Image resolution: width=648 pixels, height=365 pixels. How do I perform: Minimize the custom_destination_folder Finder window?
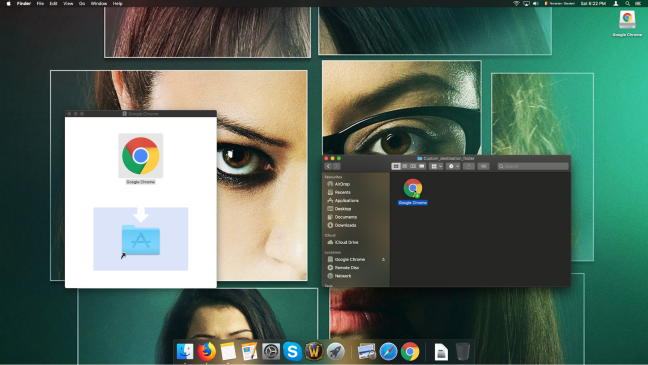(x=332, y=158)
